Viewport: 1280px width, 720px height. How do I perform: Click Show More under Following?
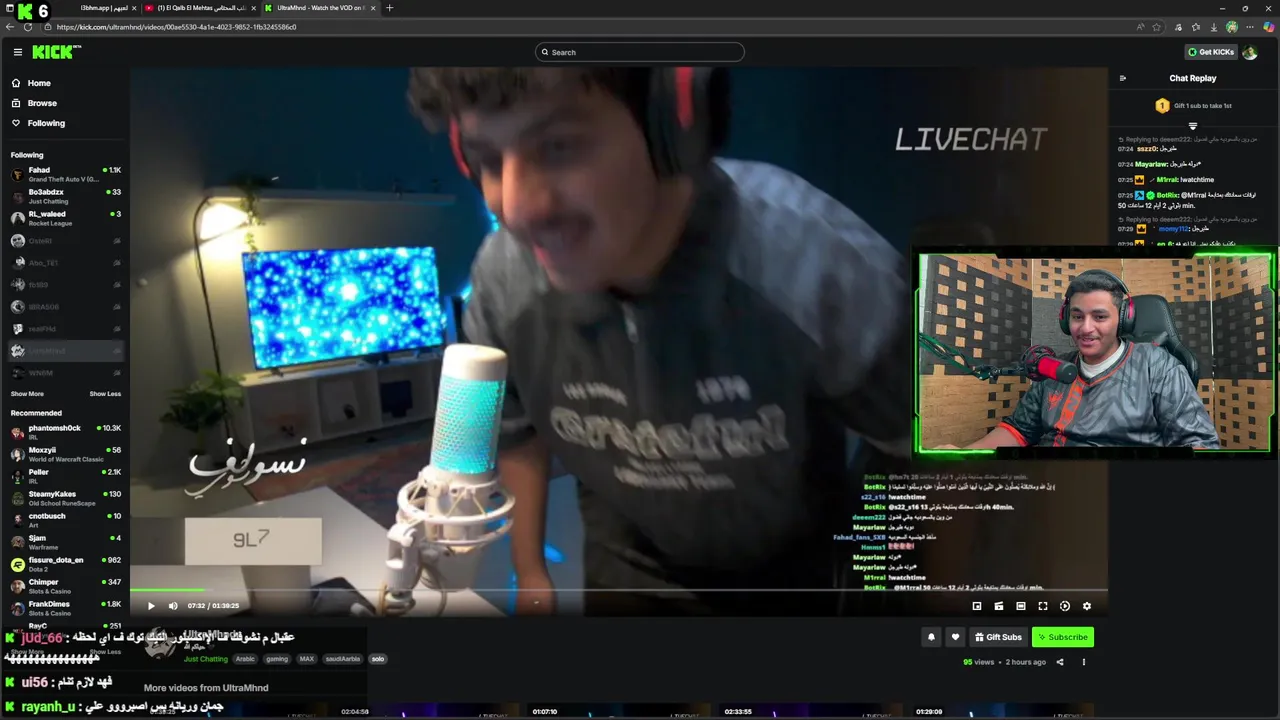[27, 394]
